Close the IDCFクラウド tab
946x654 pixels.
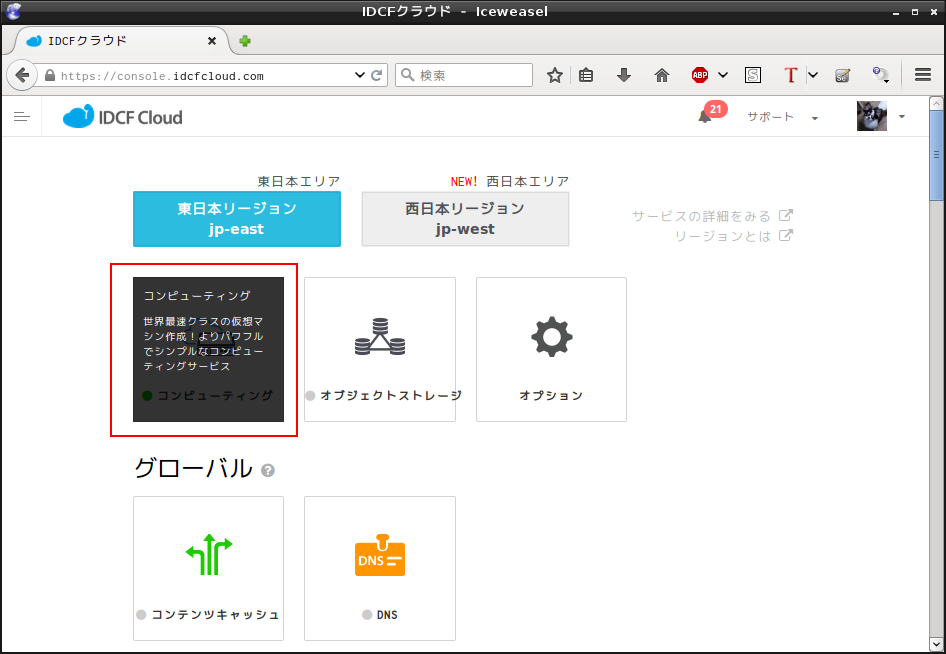pos(212,41)
